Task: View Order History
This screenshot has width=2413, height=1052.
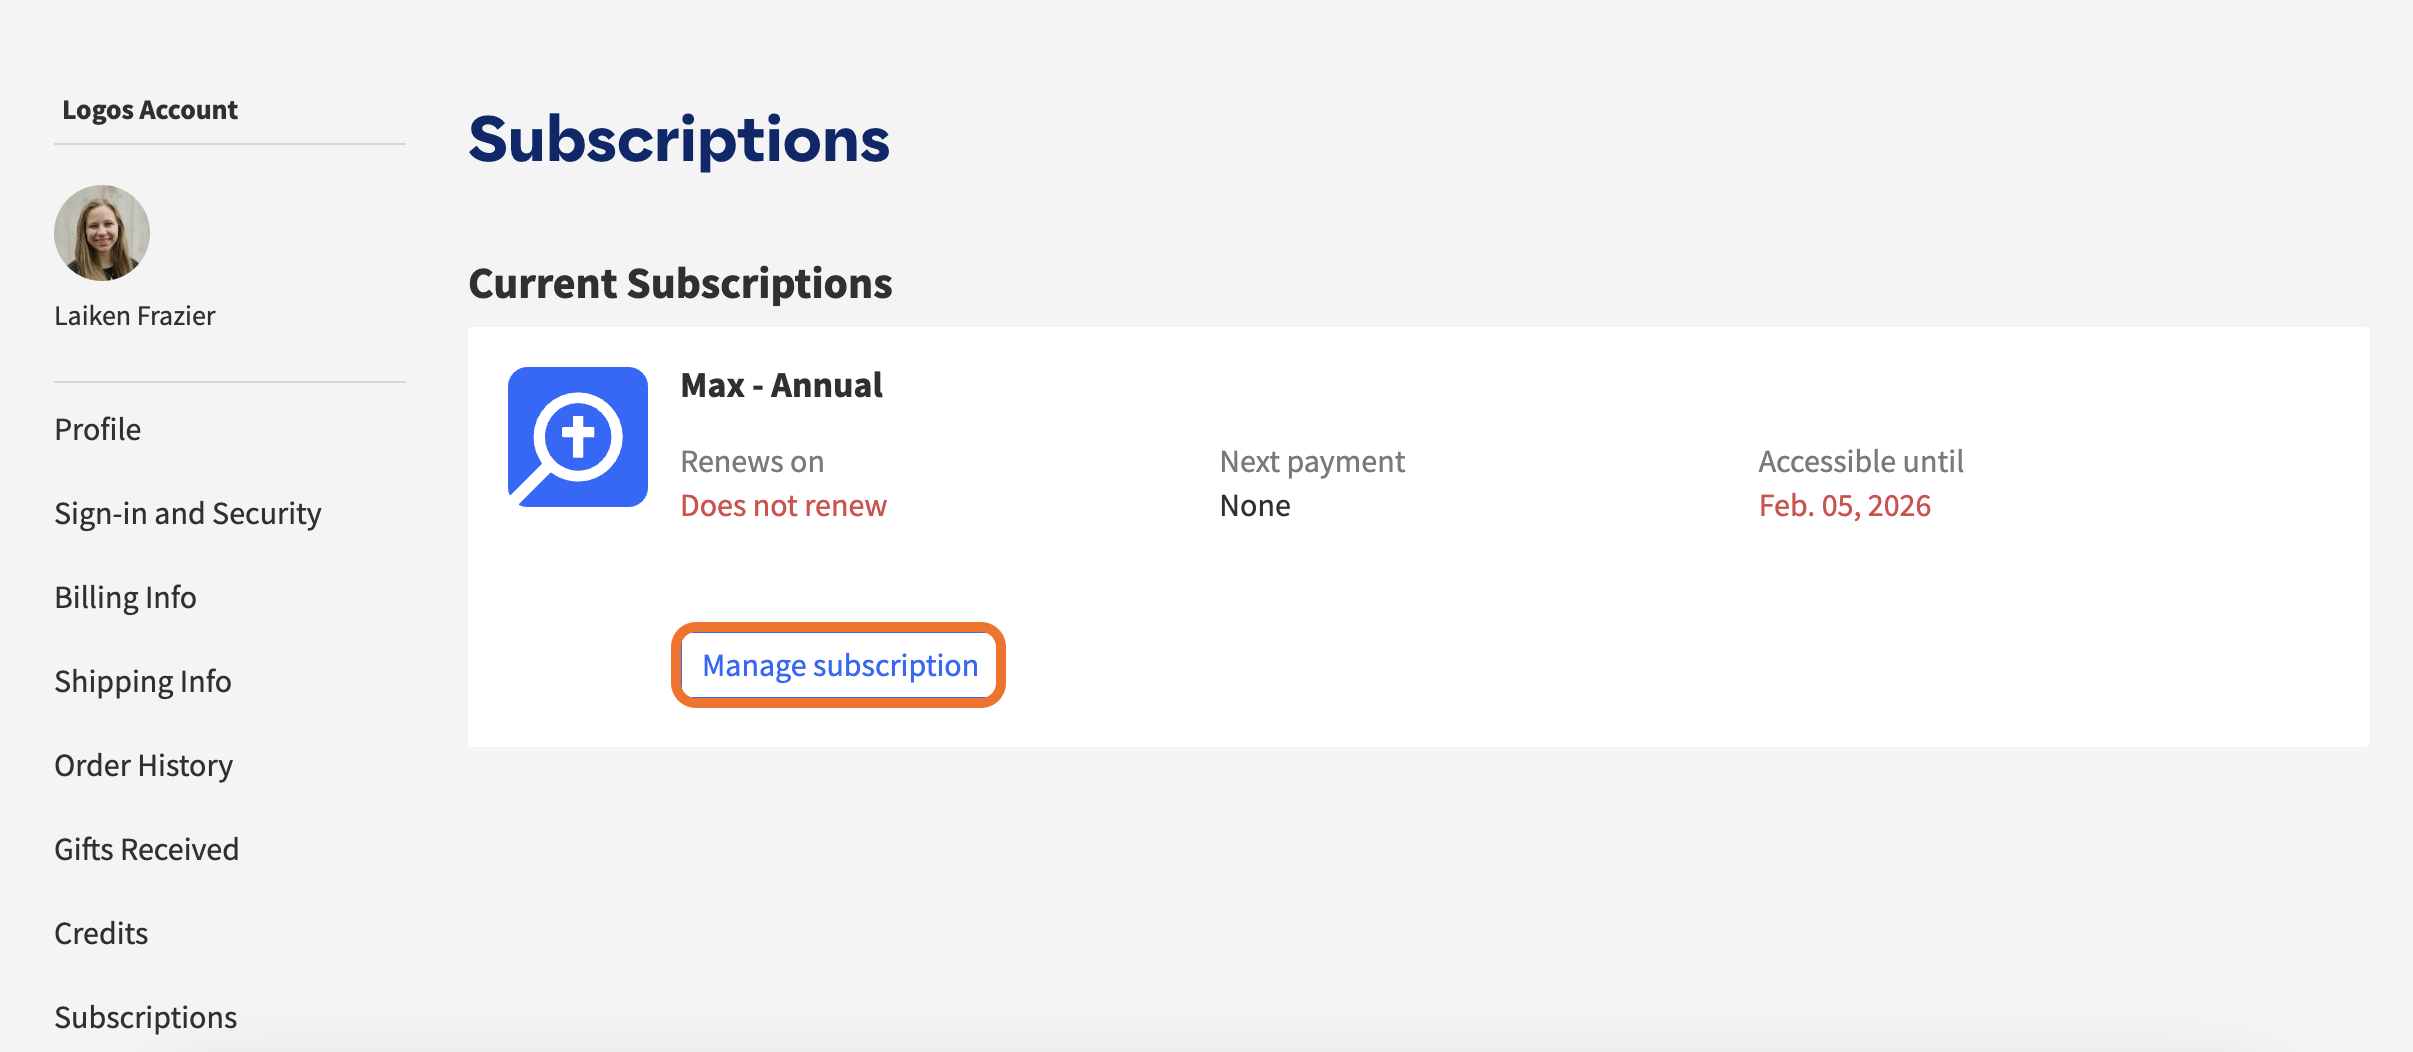Action: pyautogui.click(x=144, y=765)
